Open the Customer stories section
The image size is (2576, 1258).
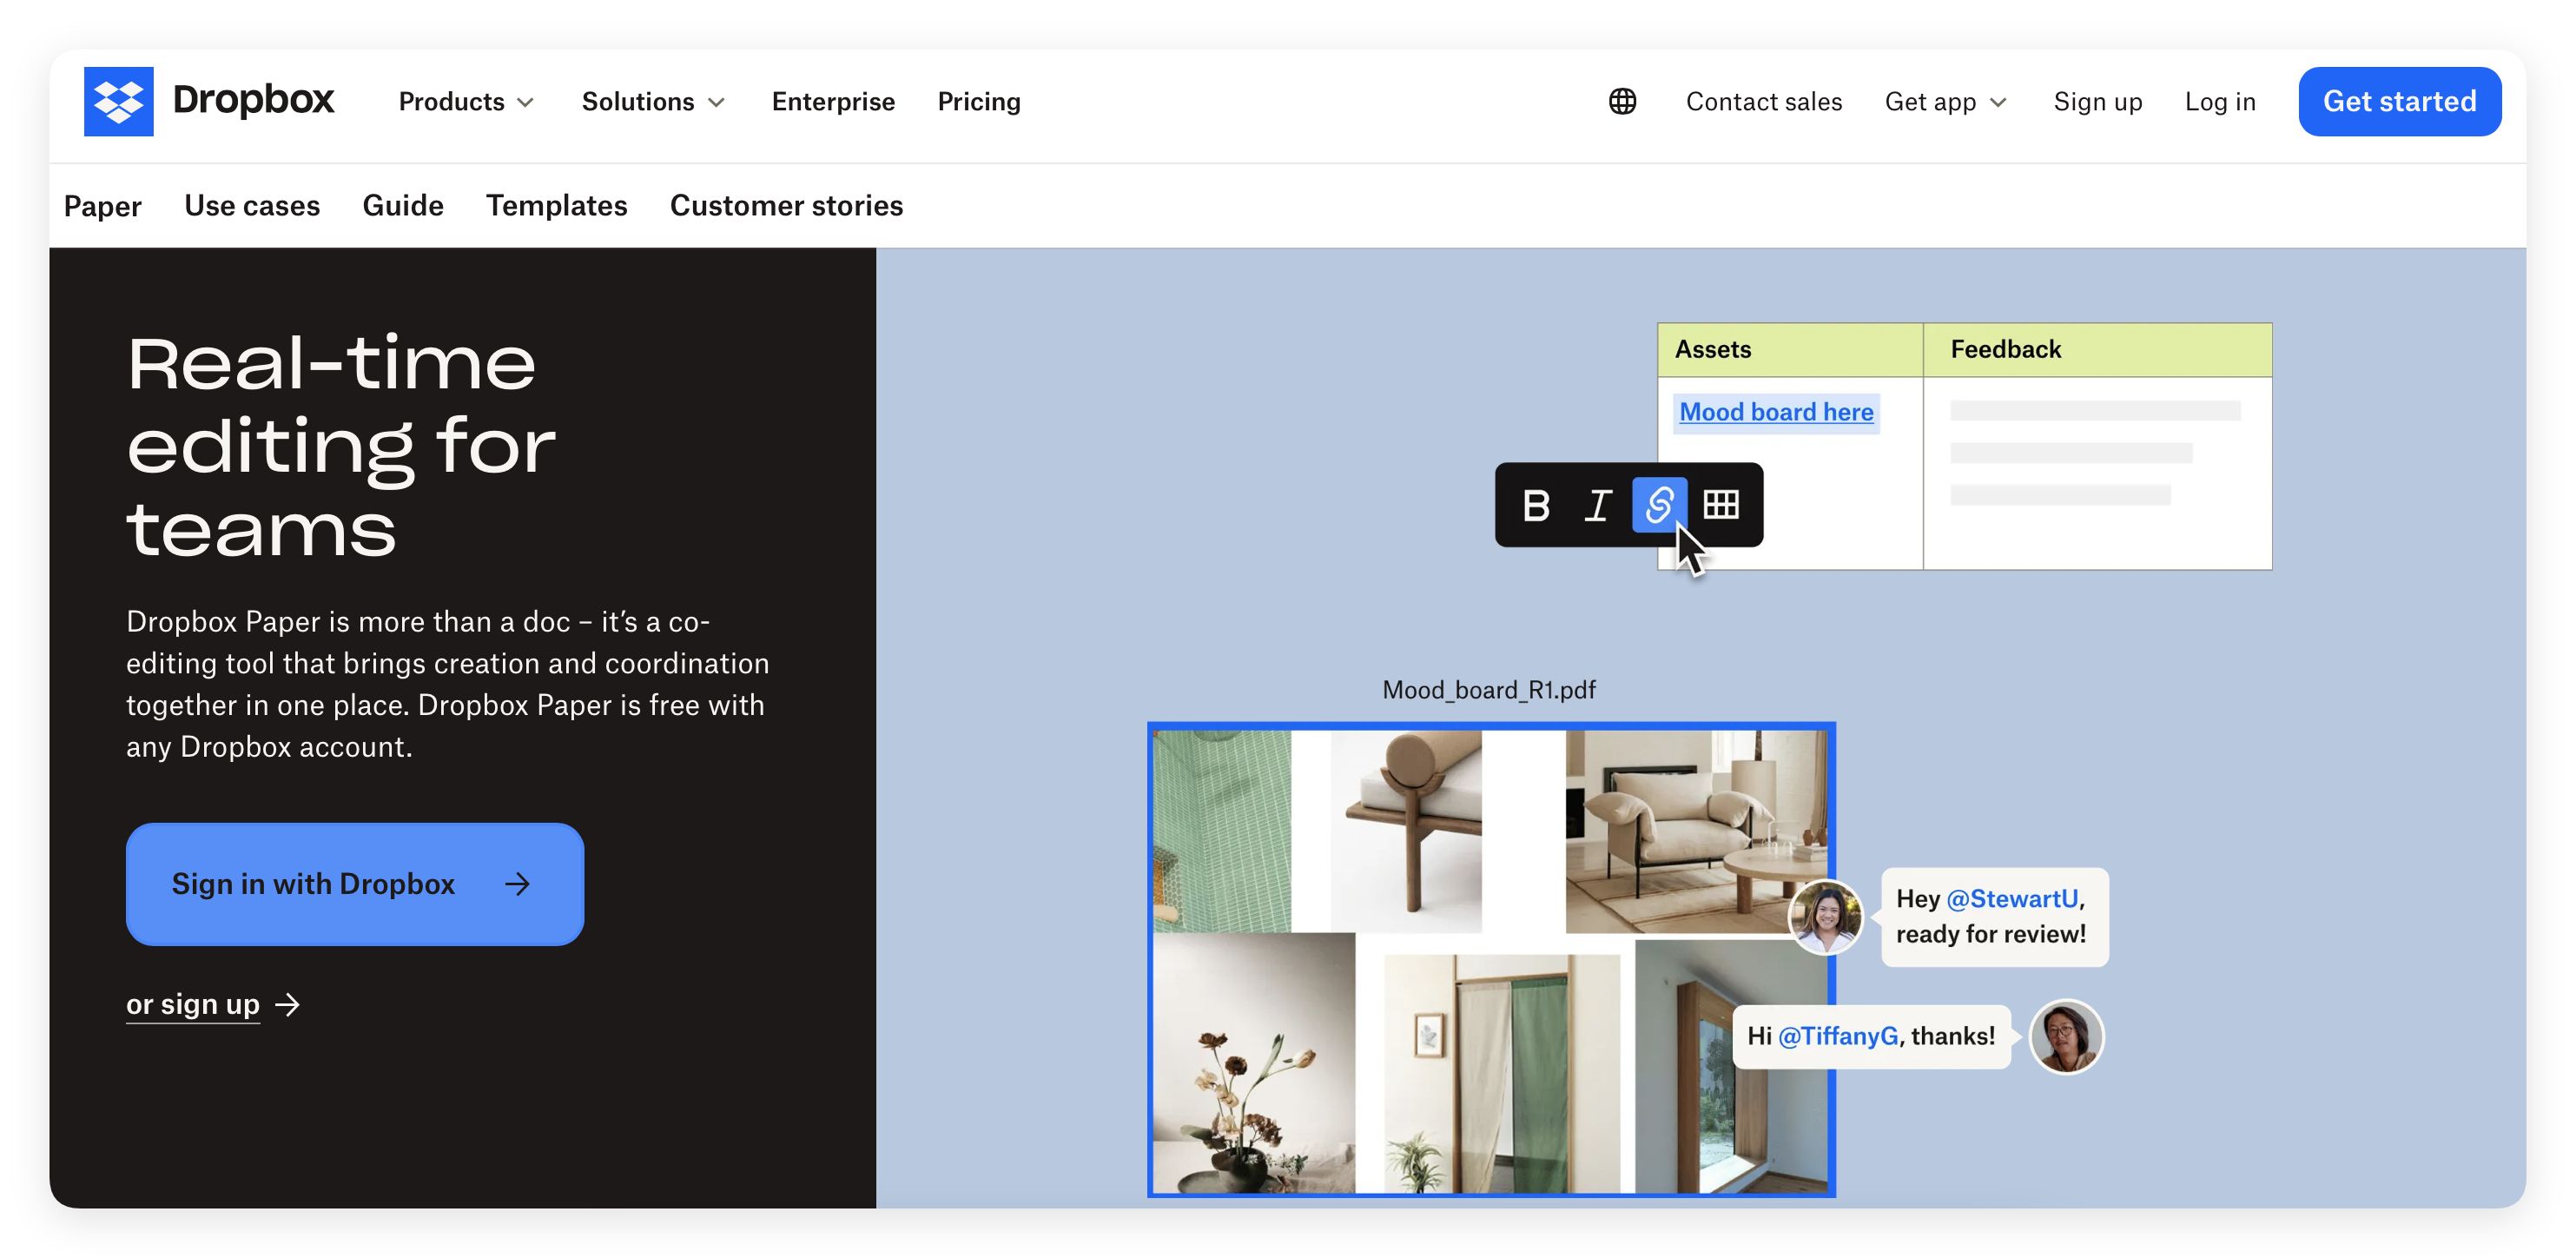tap(786, 205)
